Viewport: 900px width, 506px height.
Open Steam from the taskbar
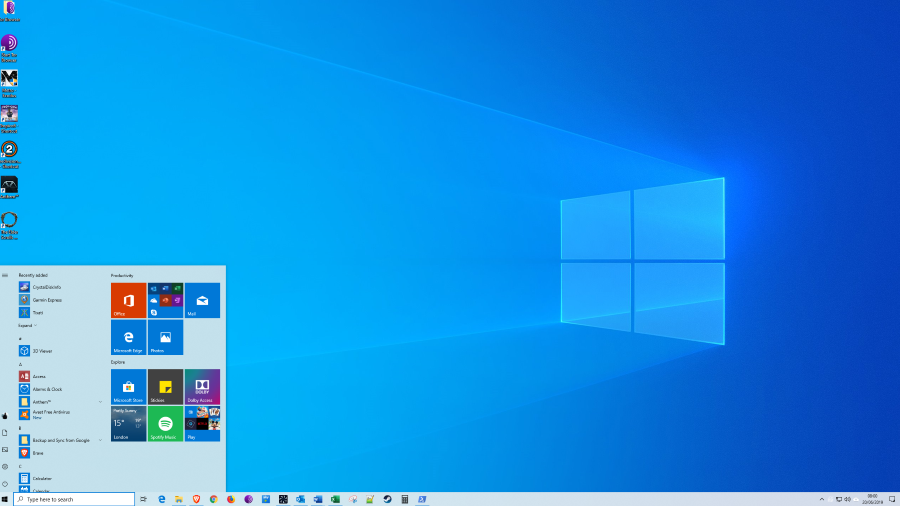click(x=387, y=499)
